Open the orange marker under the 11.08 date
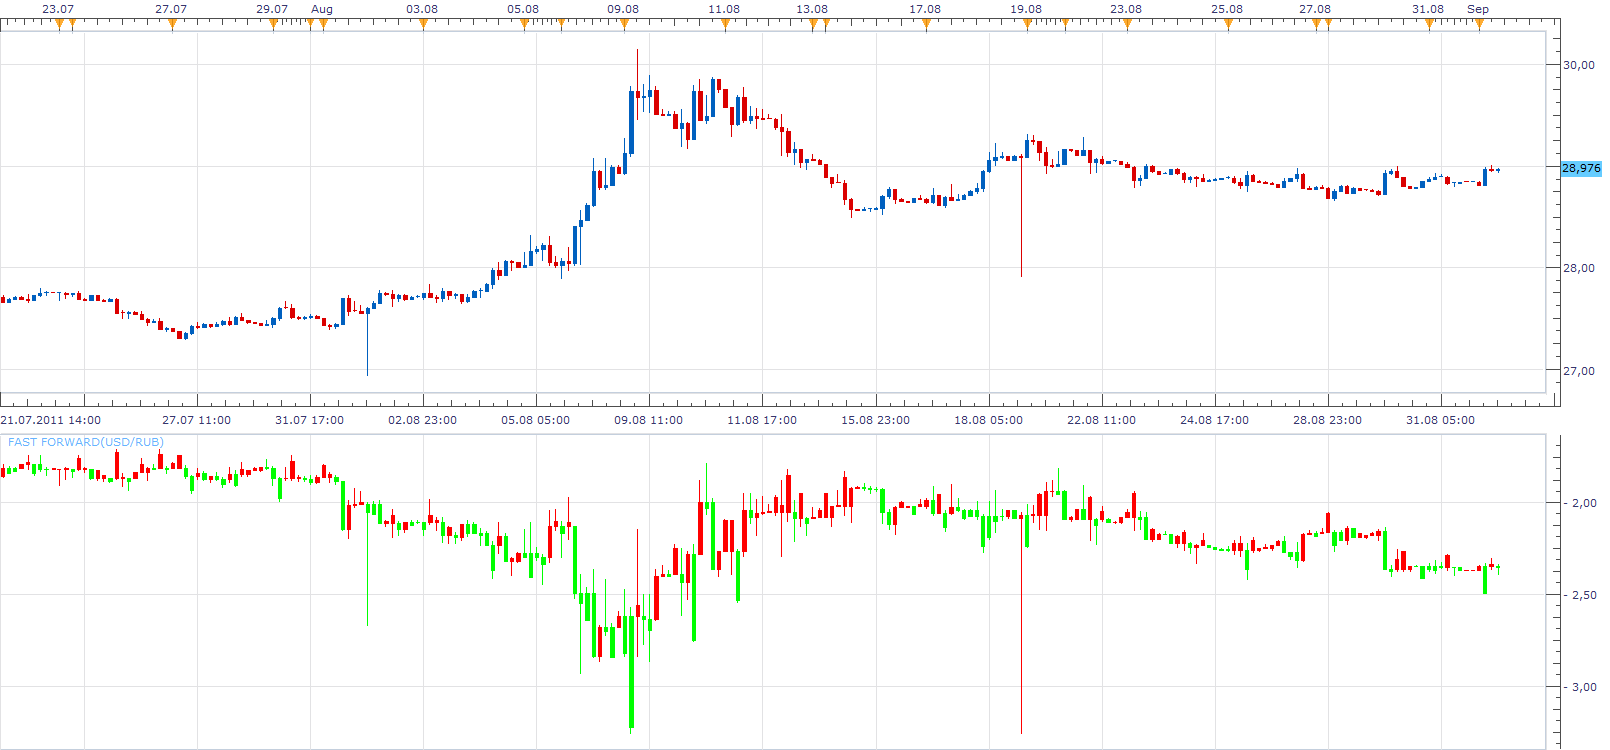The image size is (1610, 750). (725, 24)
